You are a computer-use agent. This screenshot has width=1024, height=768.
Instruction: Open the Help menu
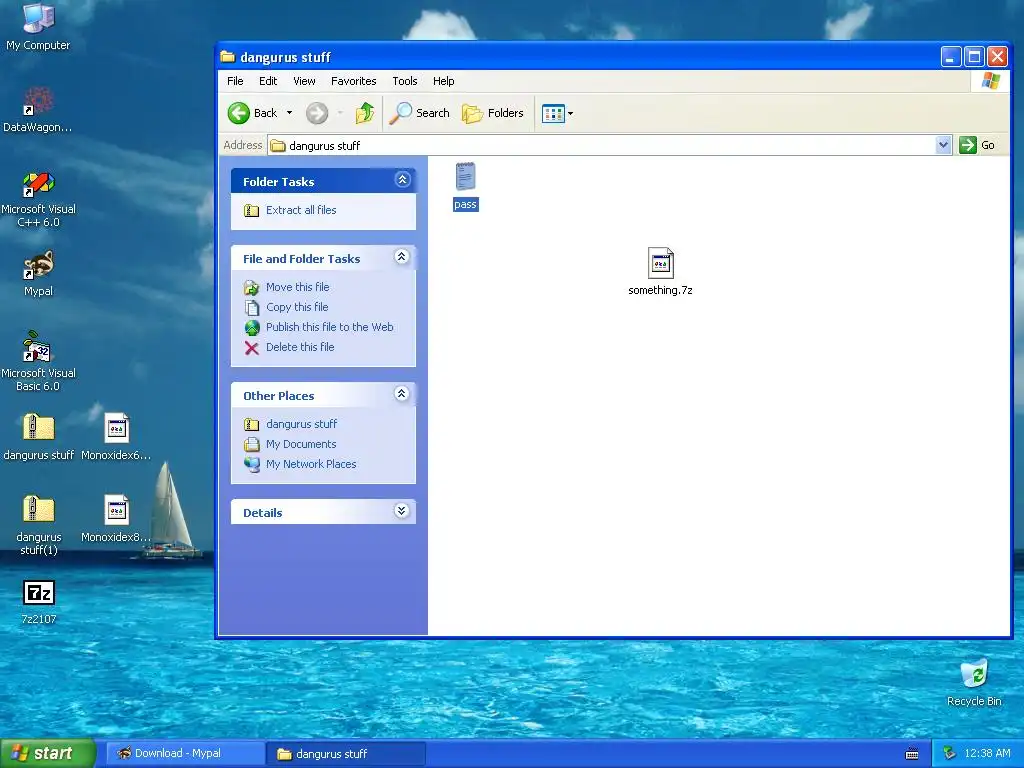coord(443,81)
